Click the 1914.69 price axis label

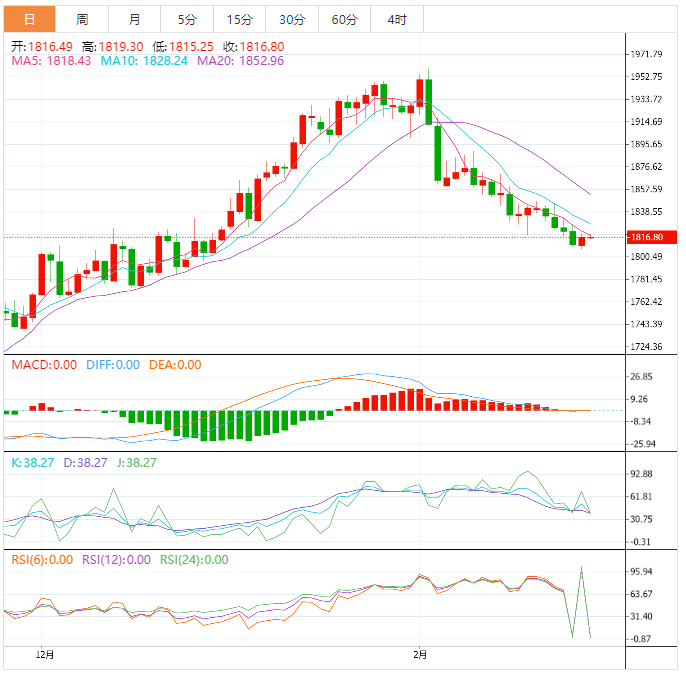coord(646,122)
